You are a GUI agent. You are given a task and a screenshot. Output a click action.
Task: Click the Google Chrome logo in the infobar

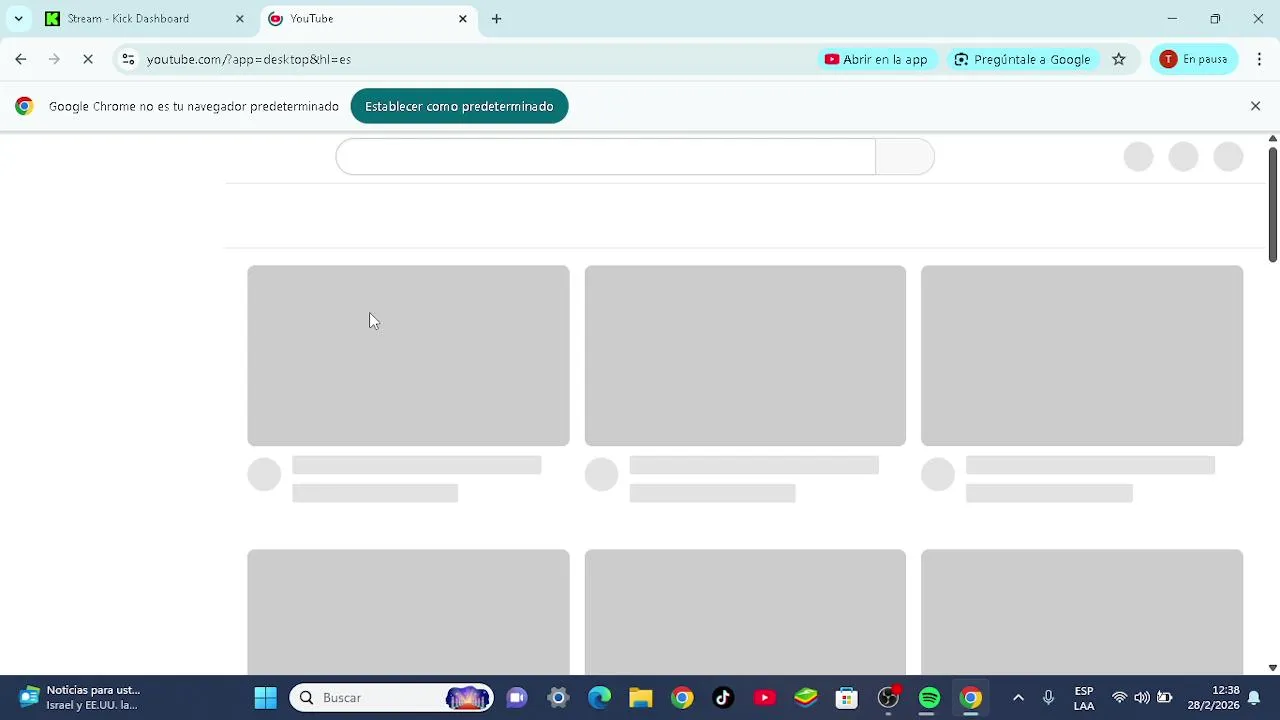click(x=24, y=106)
